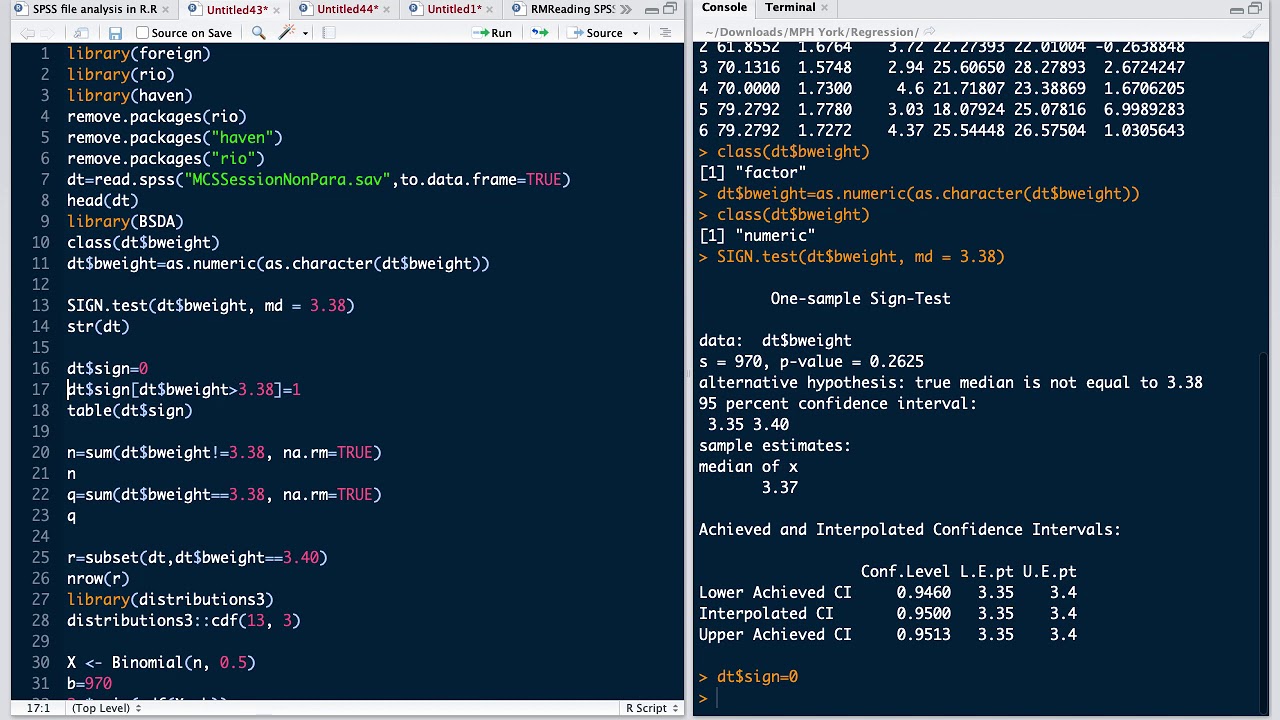
Task: Click on 'library(foreign)' code line
Action: coord(139,54)
